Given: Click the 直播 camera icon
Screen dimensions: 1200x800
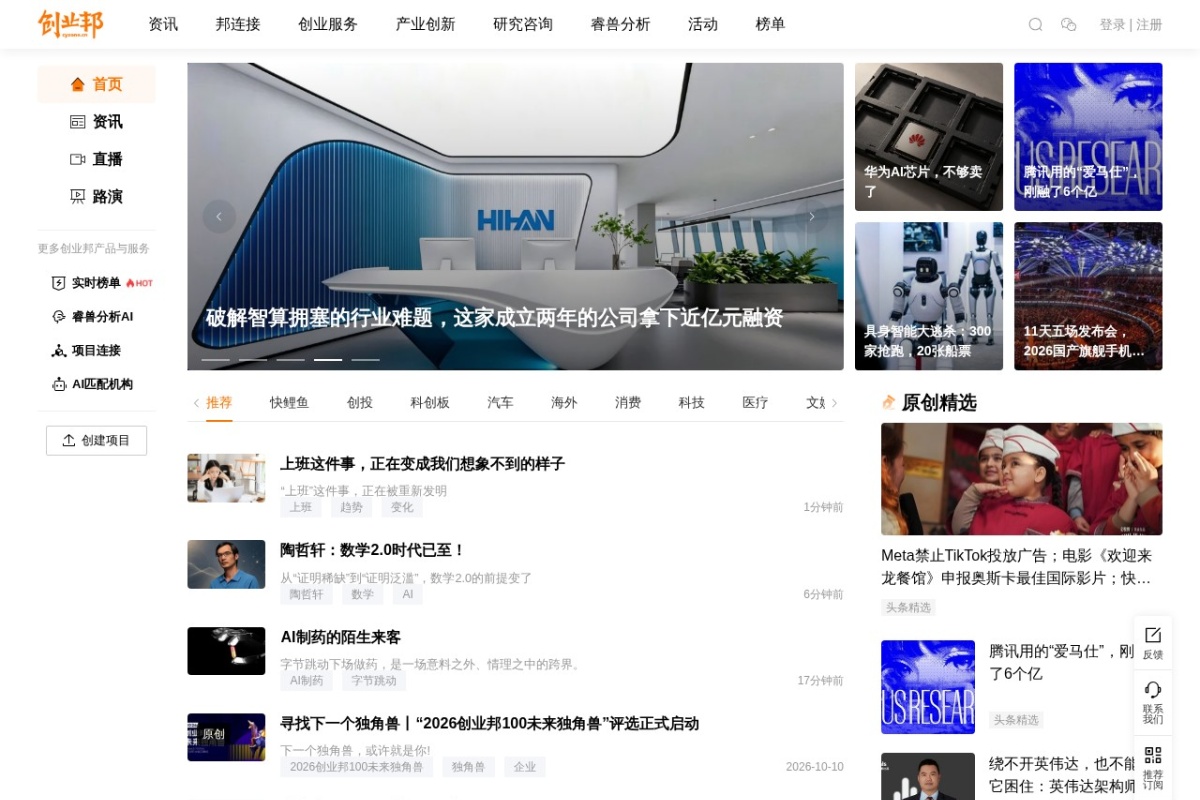Looking at the screenshot, I should (x=78, y=159).
